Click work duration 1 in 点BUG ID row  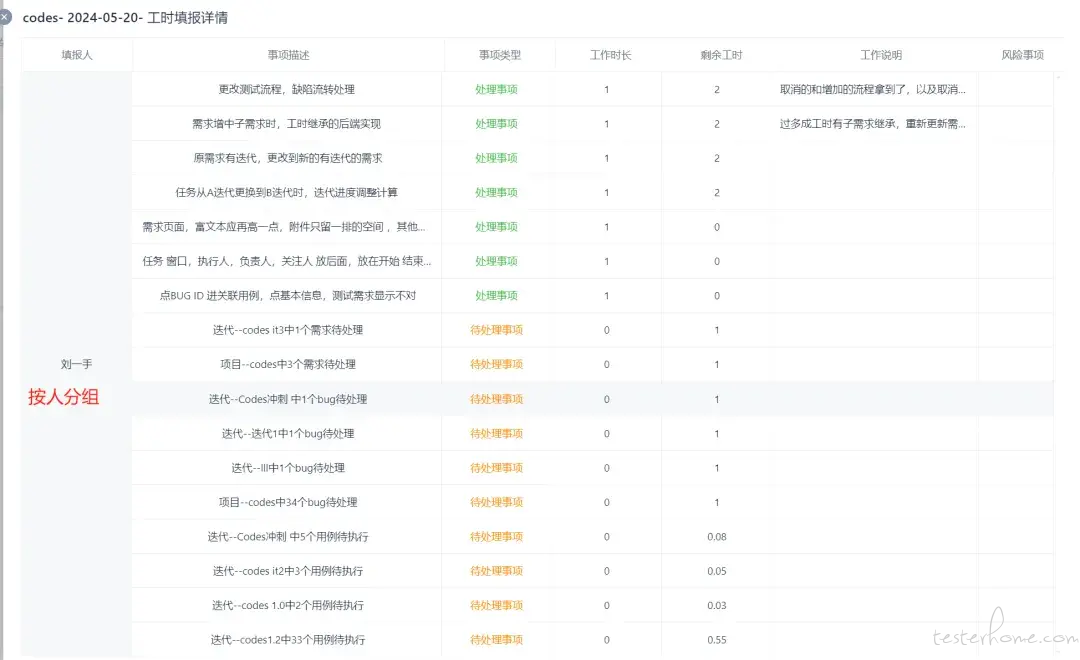tap(607, 296)
